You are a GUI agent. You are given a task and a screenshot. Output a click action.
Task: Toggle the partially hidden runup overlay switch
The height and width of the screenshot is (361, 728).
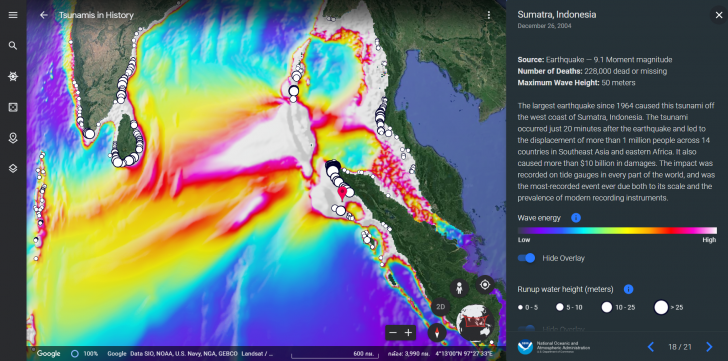pos(526,329)
